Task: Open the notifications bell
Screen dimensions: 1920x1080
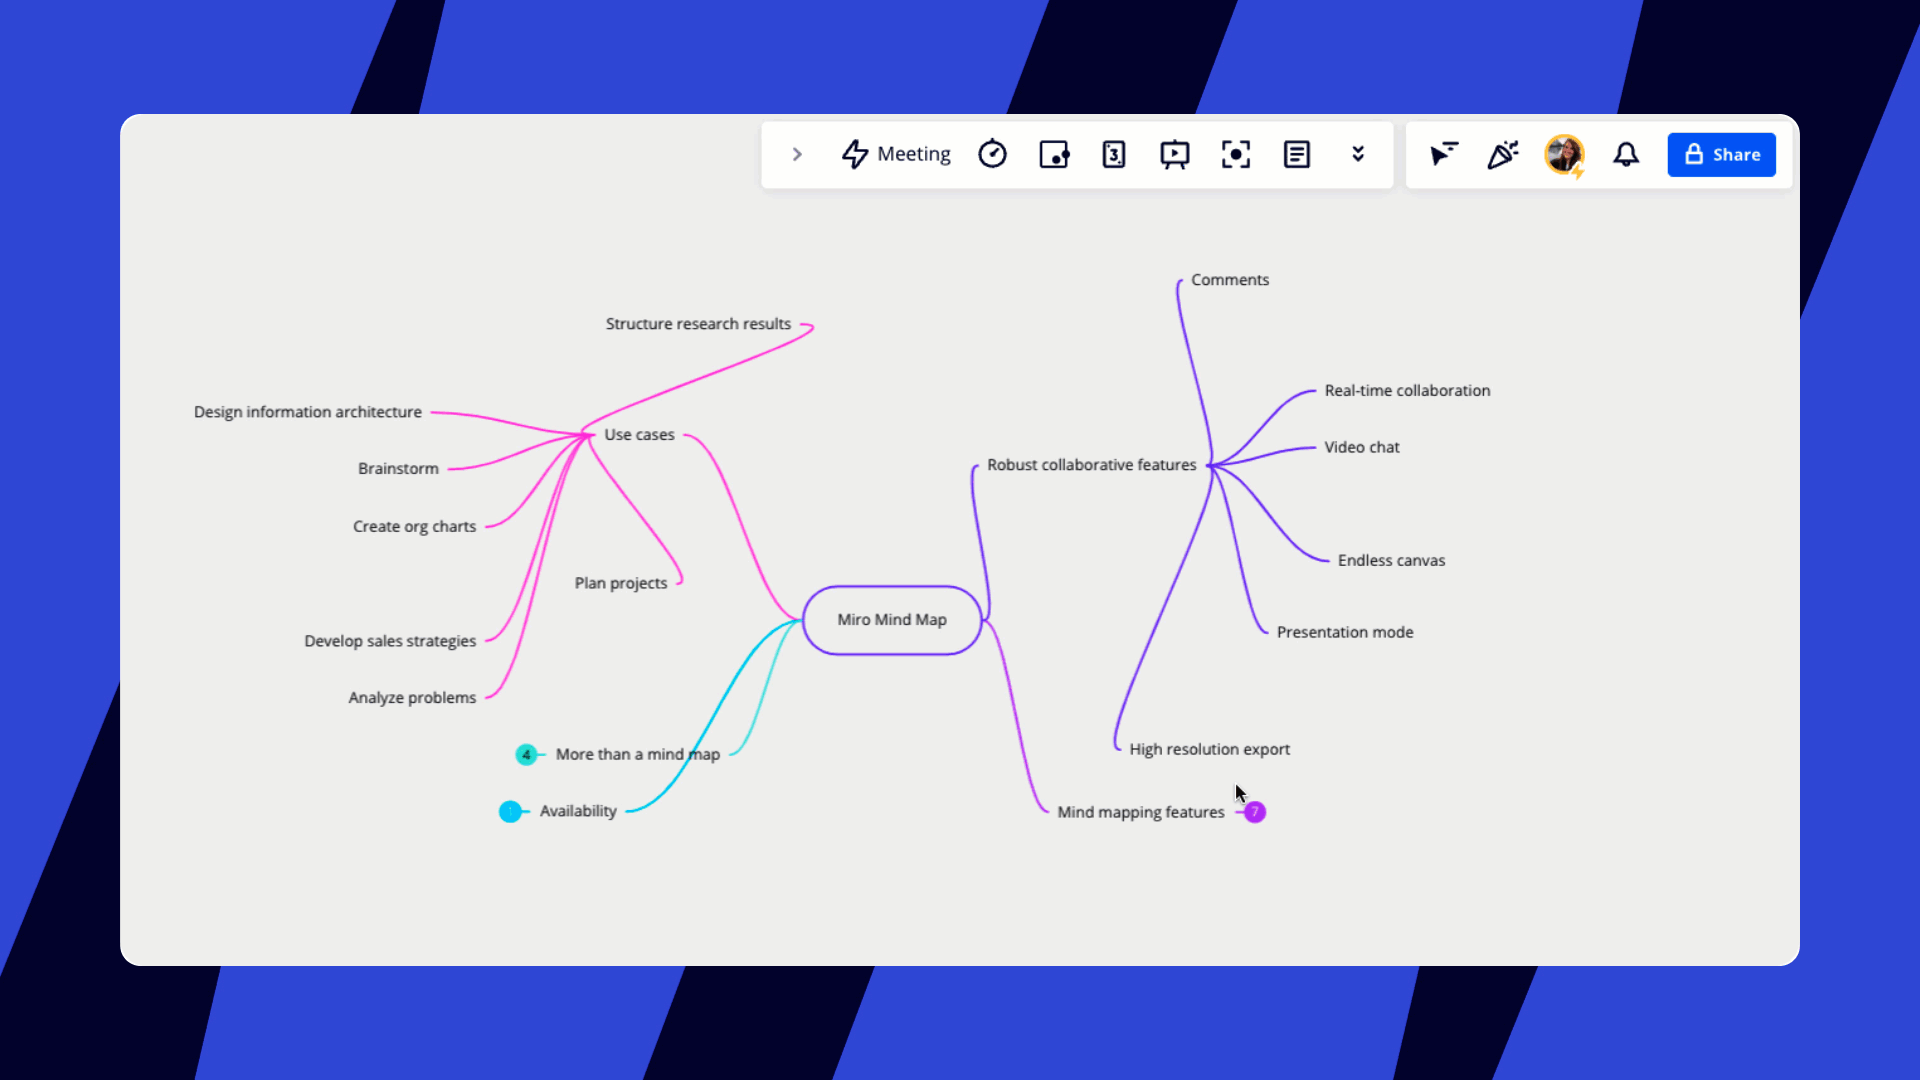Action: click(x=1626, y=154)
